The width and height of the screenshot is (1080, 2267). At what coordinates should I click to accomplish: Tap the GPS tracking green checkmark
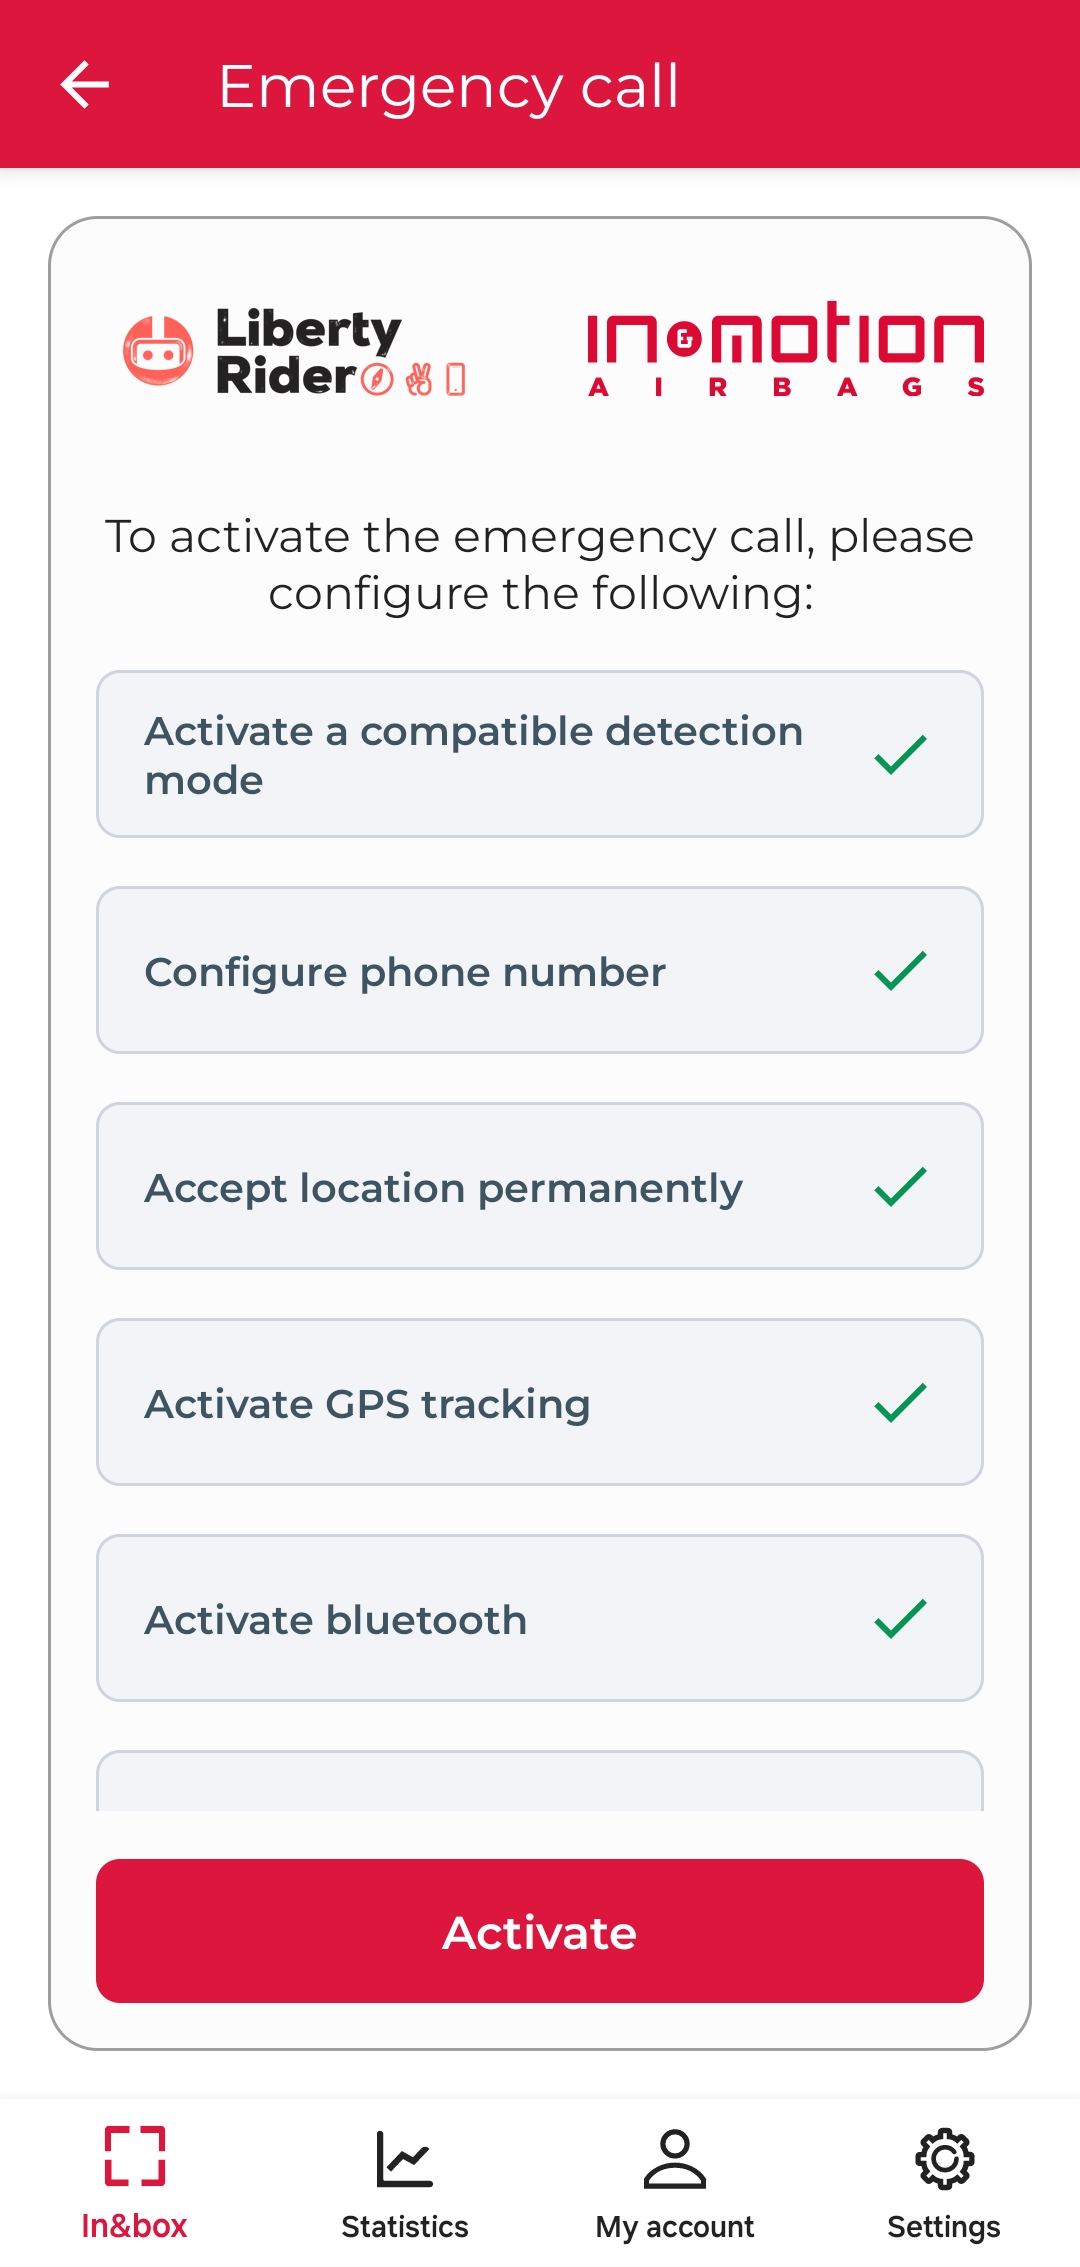900,1403
